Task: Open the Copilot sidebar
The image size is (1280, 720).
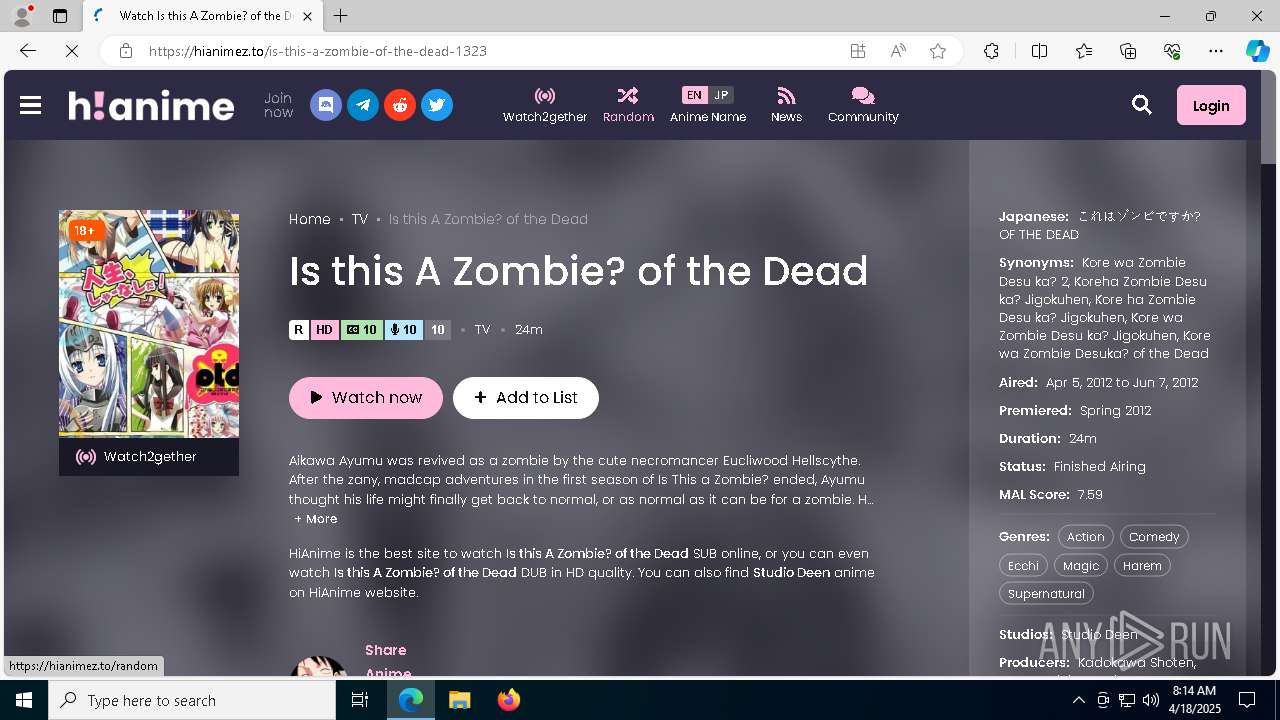Action: point(1257,51)
